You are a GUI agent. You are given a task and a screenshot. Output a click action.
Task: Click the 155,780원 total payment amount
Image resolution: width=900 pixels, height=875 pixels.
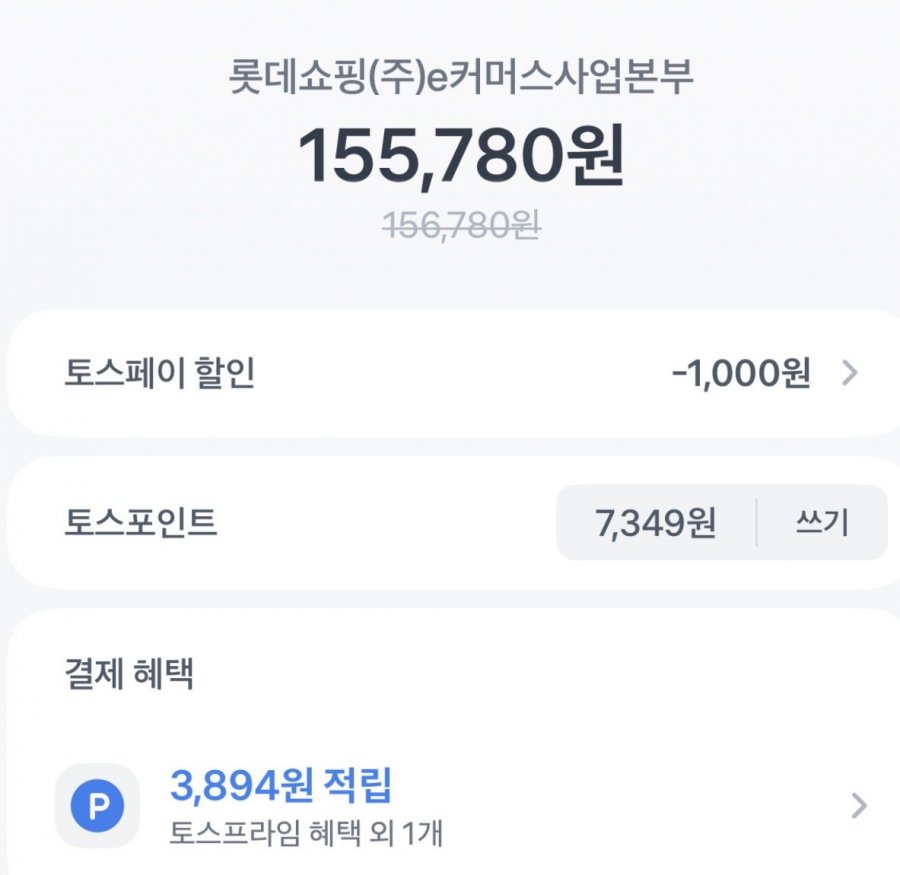pos(461,159)
